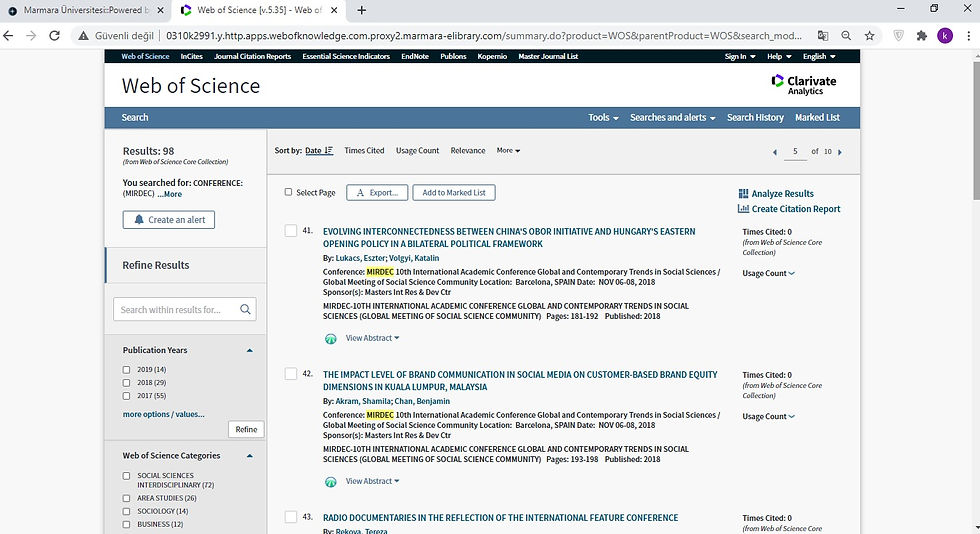Open Searches and alerts dropdown
980x534 pixels.
672,118
